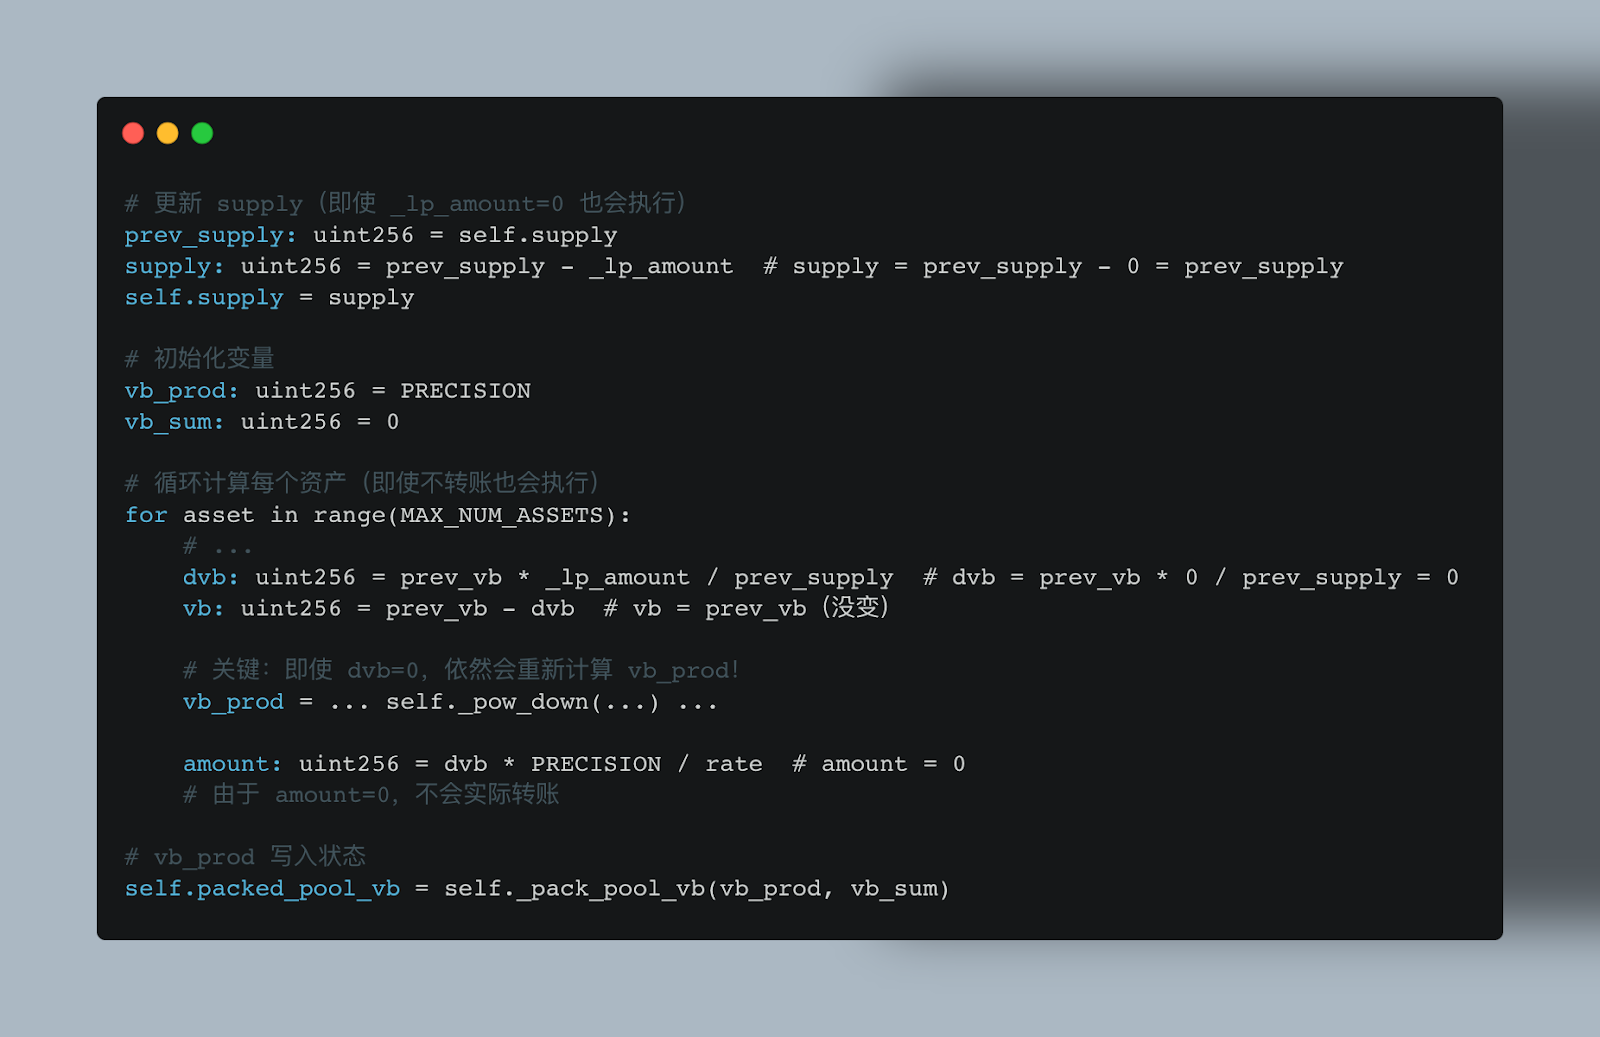Click the '_lp_amount' term in the supply subtraction
Image resolution: width=1600 pixels, height=1037 pixels.
(x=661, y=267)
